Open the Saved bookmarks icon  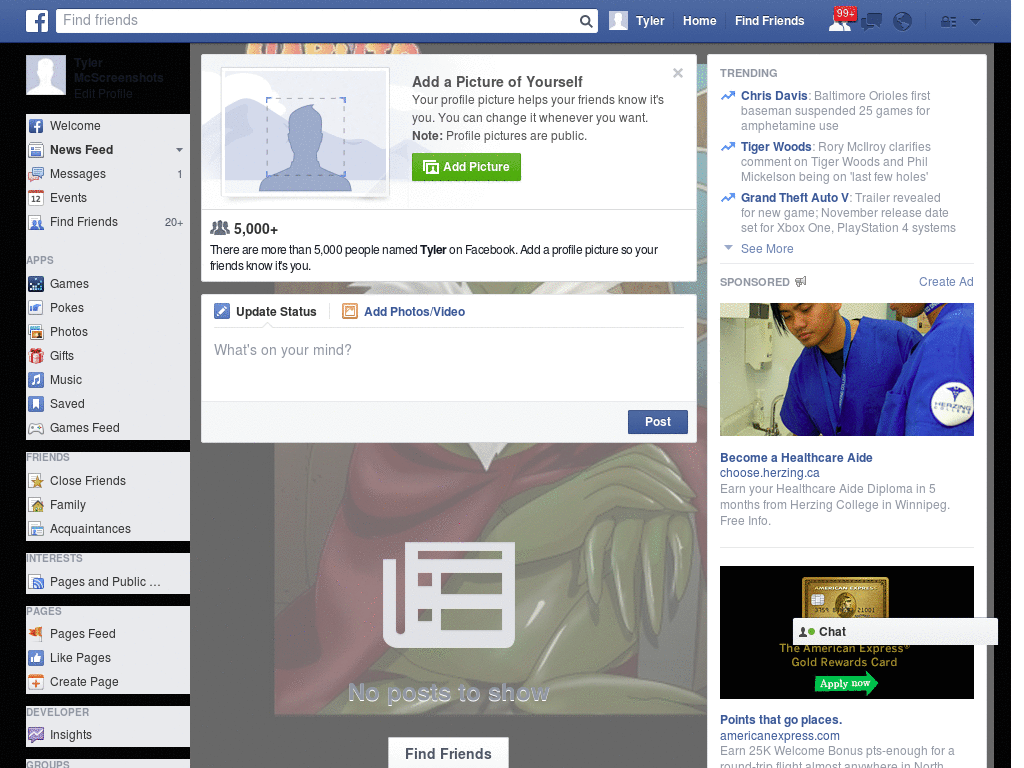pyautogui.click(x=35, y=403)
